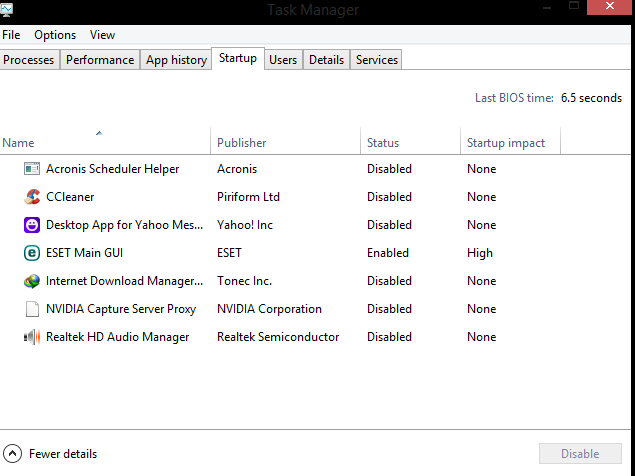Switch to the Services tab
Image resolution: width=635 pixels, height=476 pixels.
pyautogui.click(x=377, y=60)
